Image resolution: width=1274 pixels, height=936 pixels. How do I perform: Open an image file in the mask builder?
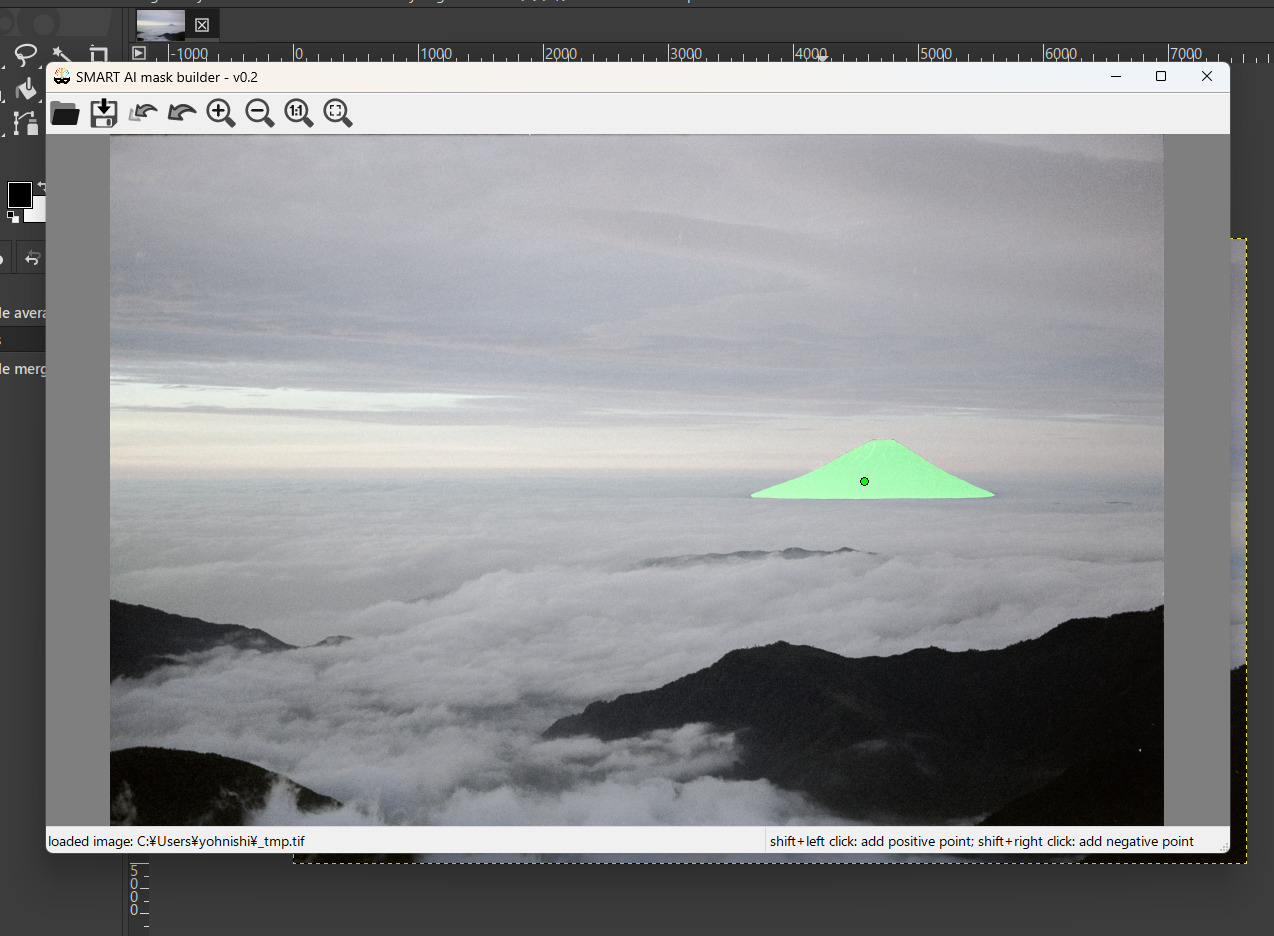tap(64, 113)
